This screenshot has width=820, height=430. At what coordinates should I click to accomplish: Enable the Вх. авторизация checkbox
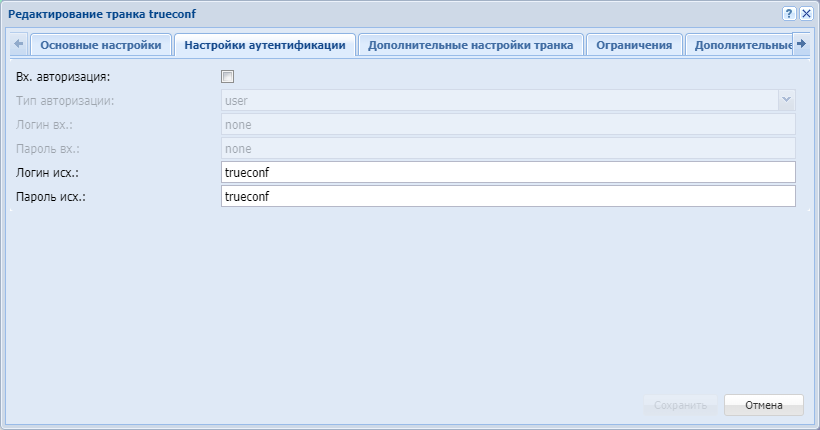[x=227, y=77]
